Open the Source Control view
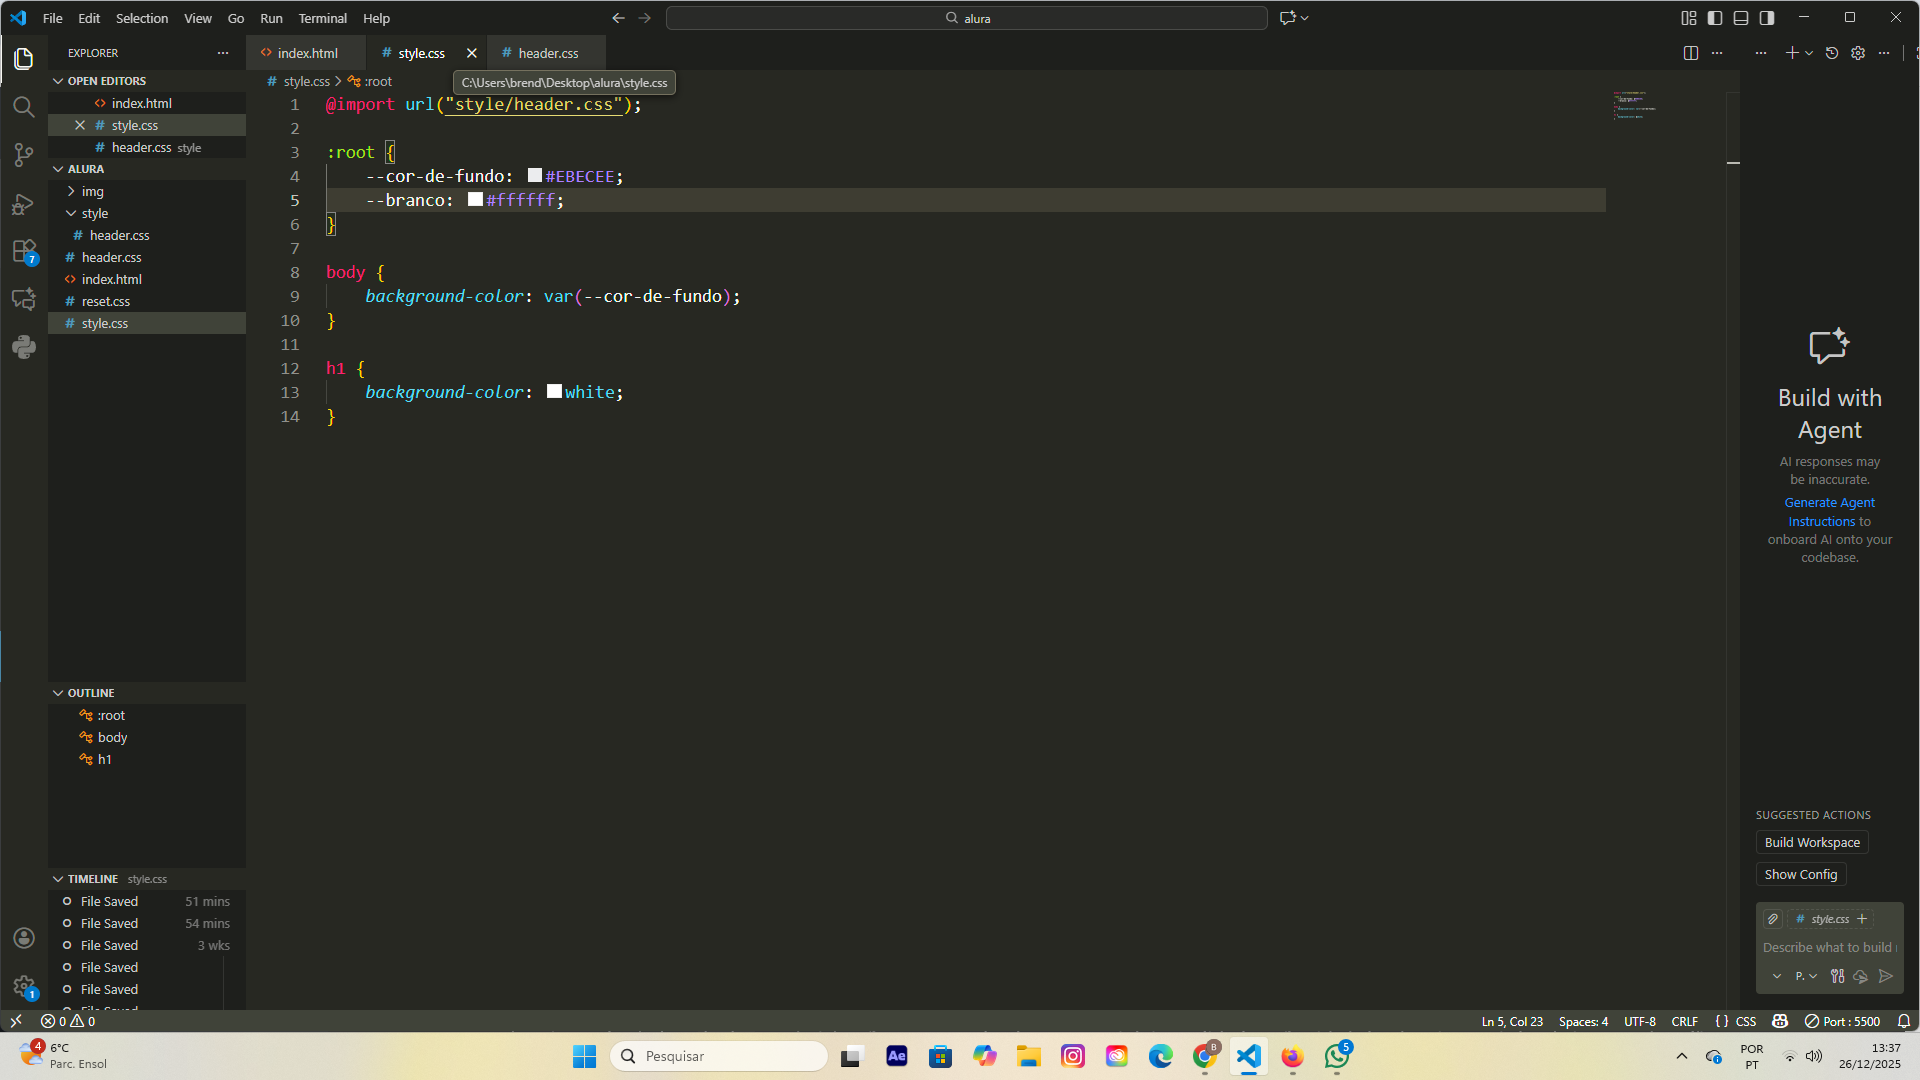The image size is (1920, 1080). click(x=24, y=154)
